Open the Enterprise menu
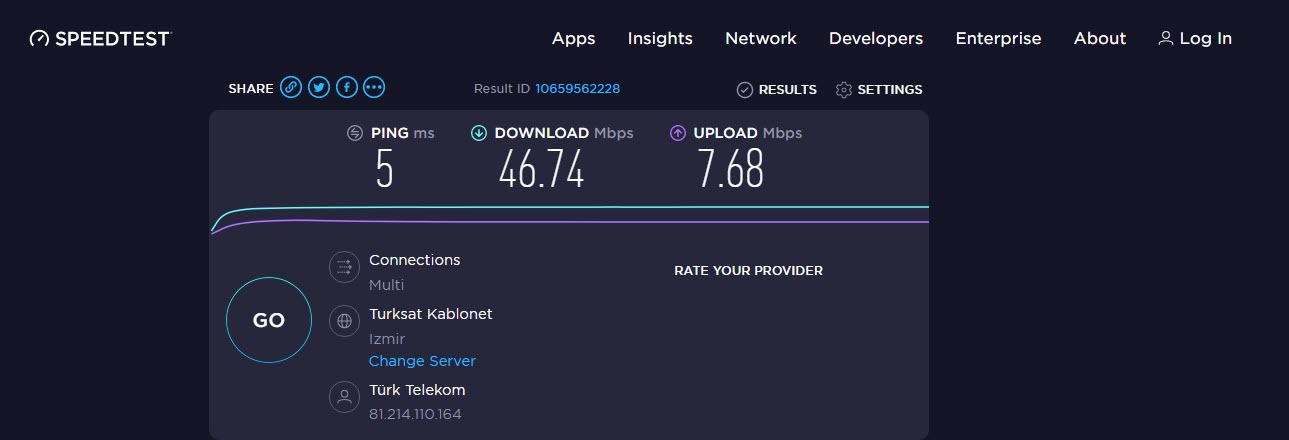 (x=998, y=38)
